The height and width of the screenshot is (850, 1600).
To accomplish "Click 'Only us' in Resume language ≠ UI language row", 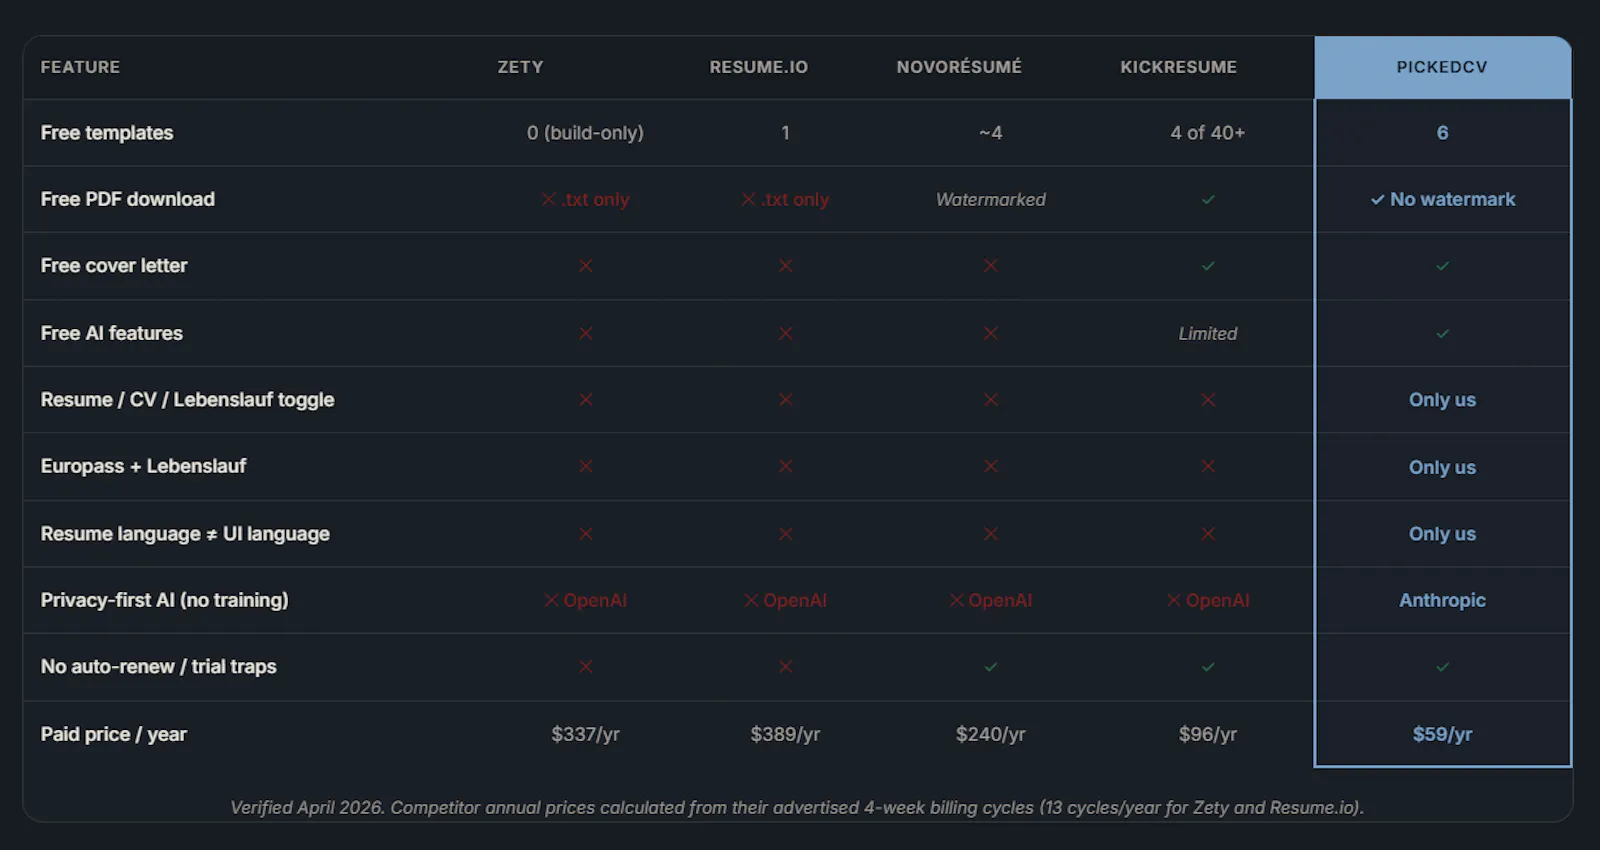I will pyautogui.click(x=1442, y=534).
